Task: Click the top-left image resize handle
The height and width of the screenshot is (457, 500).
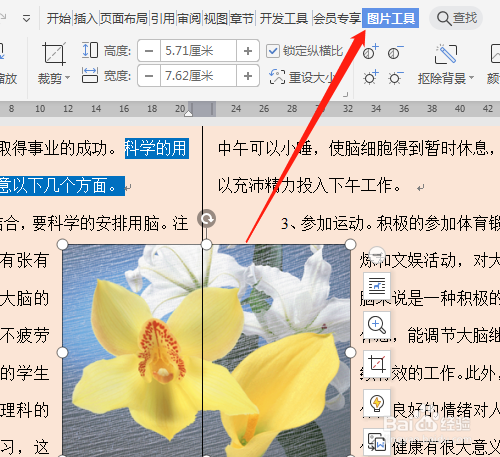Action: [x=63, y=244]
